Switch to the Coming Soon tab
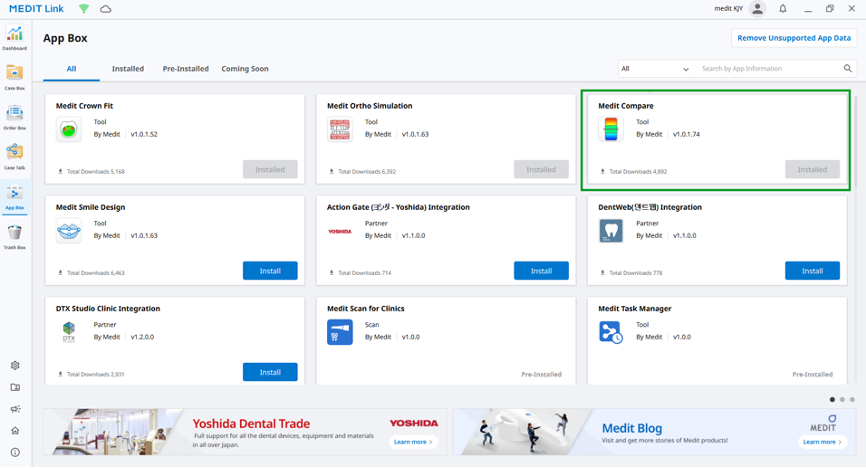 (245, 69)
